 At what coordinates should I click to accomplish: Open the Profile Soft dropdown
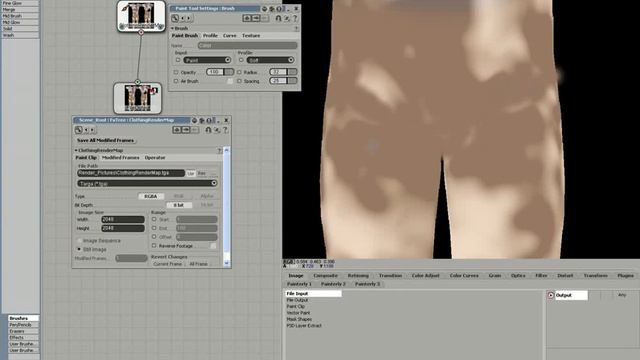pos(271,60)
